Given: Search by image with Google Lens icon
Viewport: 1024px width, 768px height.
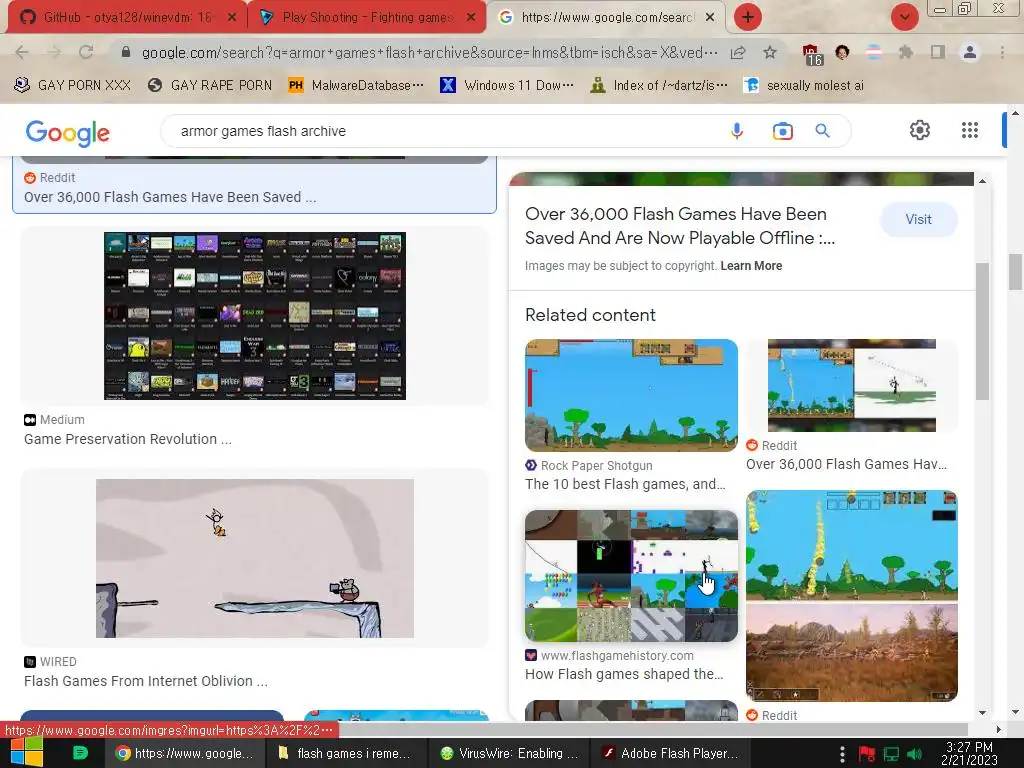Looking at the screenshot, I should [782, 131].
